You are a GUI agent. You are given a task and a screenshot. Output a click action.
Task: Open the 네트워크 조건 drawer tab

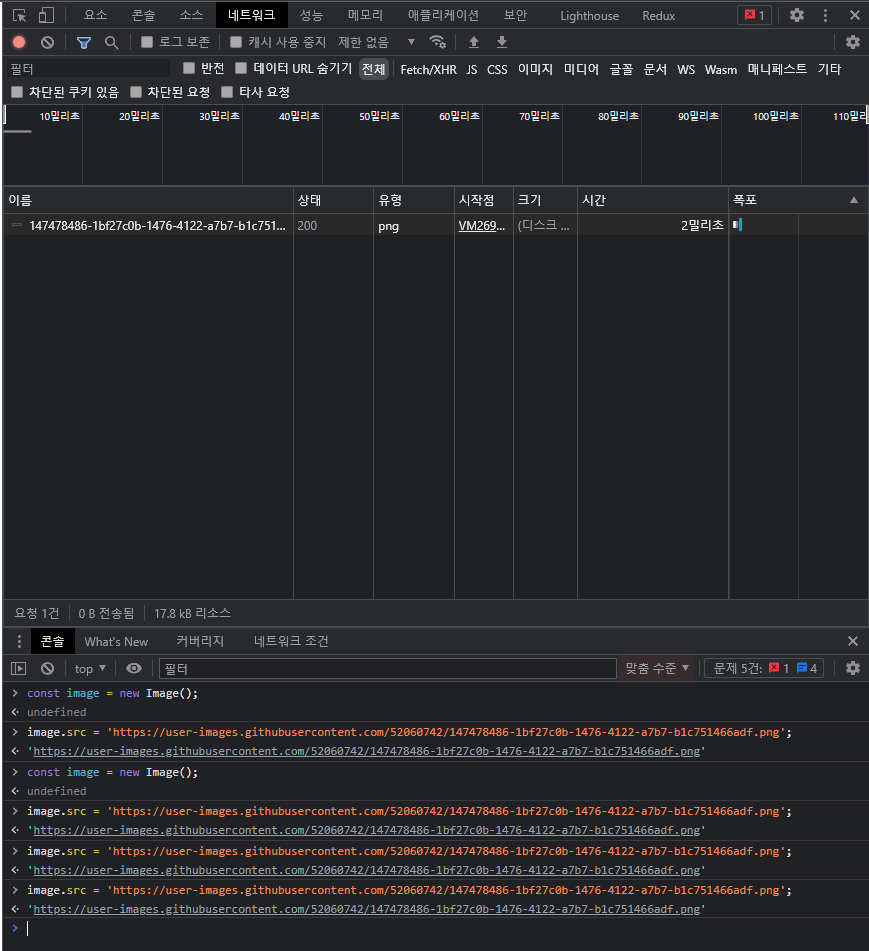(291, 641)
